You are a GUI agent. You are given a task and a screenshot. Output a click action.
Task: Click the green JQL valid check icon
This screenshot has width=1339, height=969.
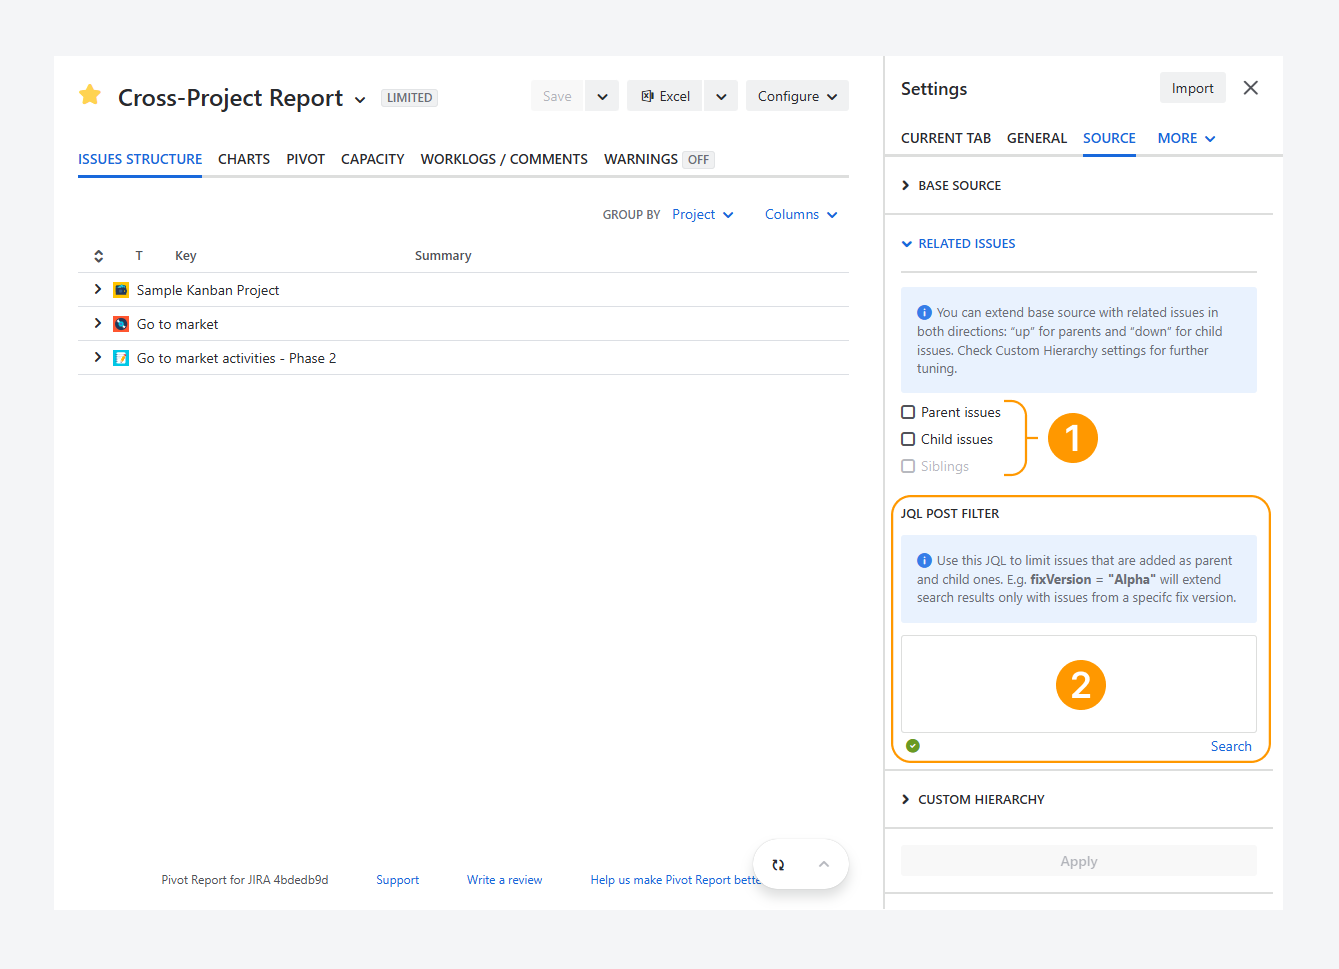tap(913, 746)
